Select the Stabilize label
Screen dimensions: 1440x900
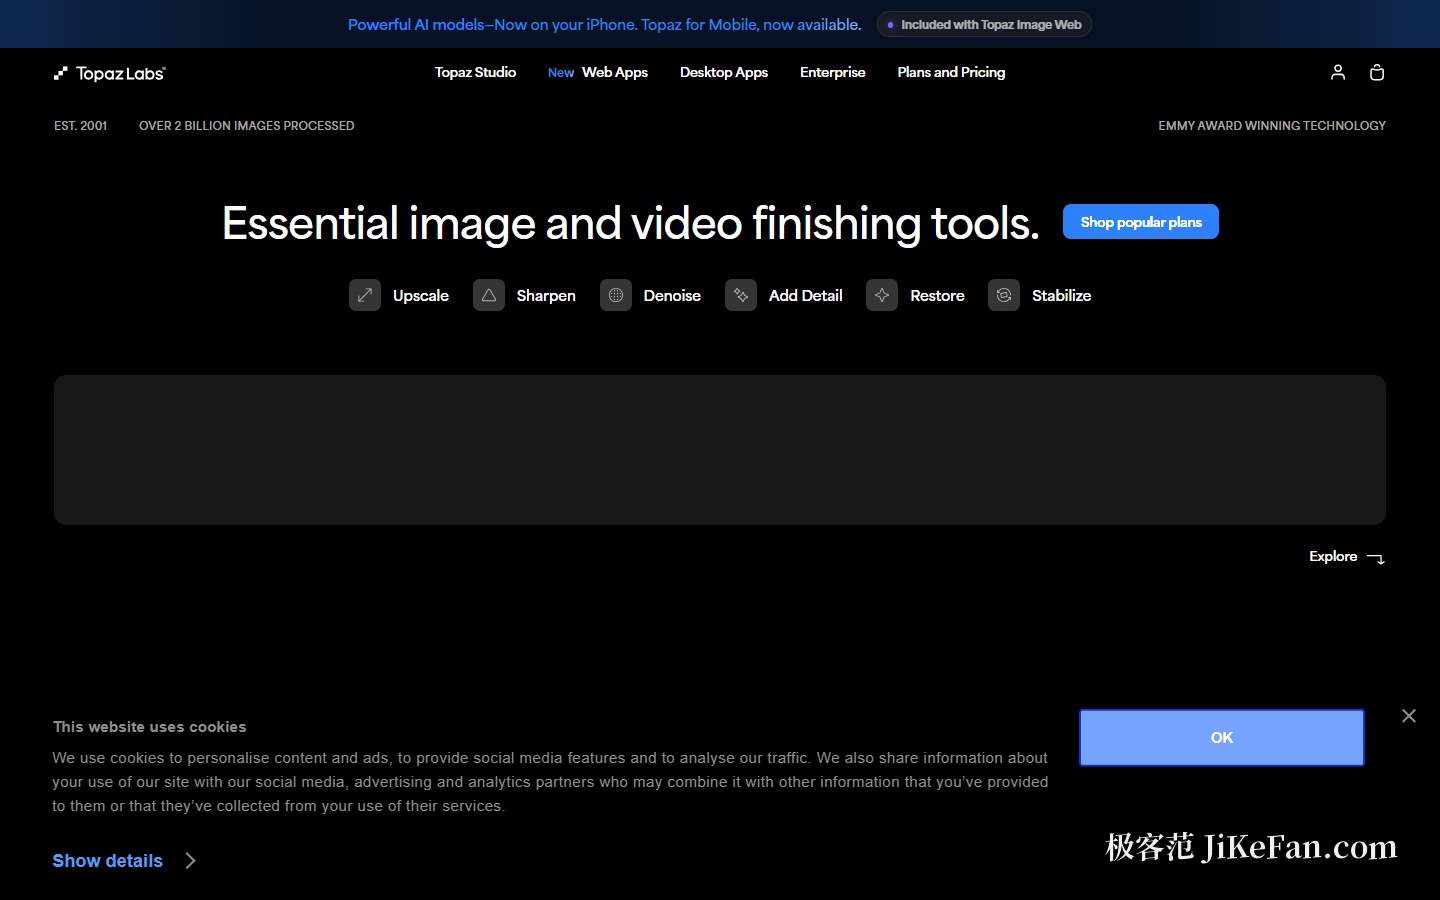1061,295
